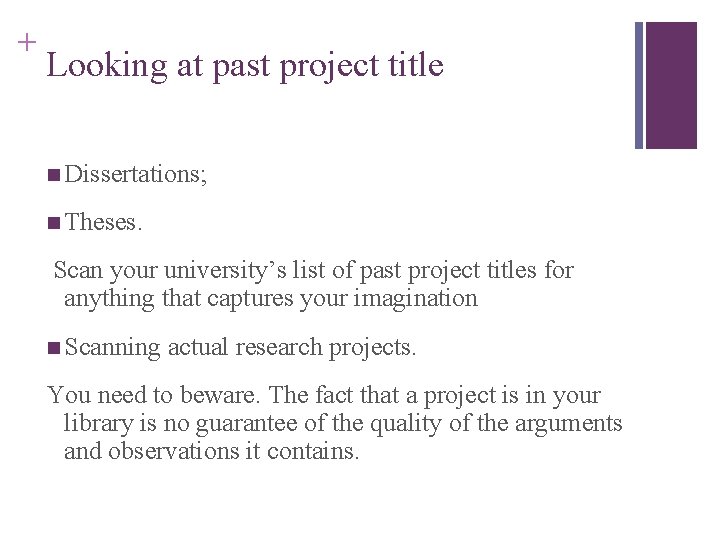Image resolution: width=720 pixels, height=540 pixels.
Task: Click the line 'and observations it contains.'
Action: click(x=211, y=451)
